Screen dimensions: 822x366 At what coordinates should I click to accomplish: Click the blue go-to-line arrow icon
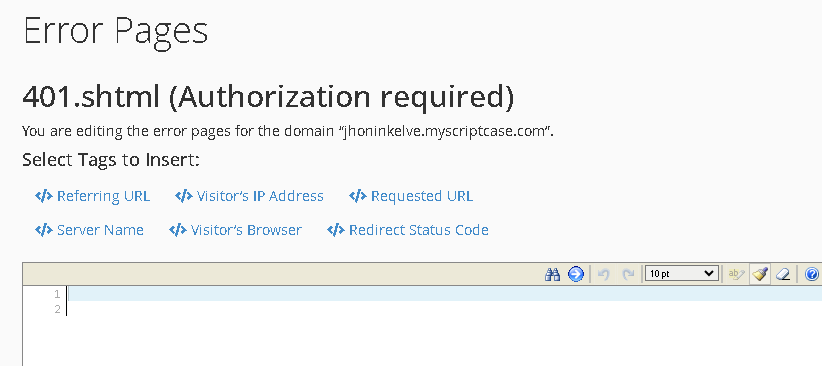click(x=576, y=274)
